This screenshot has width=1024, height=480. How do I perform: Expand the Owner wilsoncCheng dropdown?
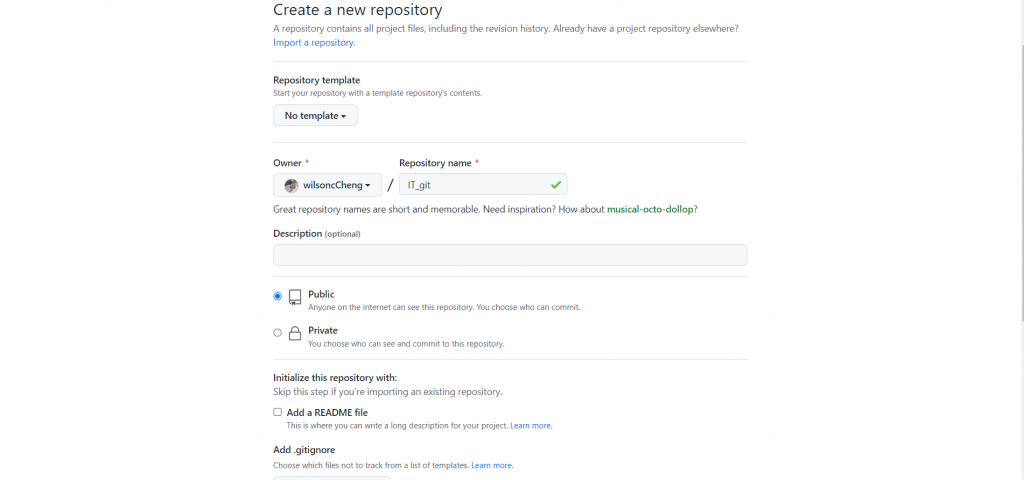(x=327, y=185)
